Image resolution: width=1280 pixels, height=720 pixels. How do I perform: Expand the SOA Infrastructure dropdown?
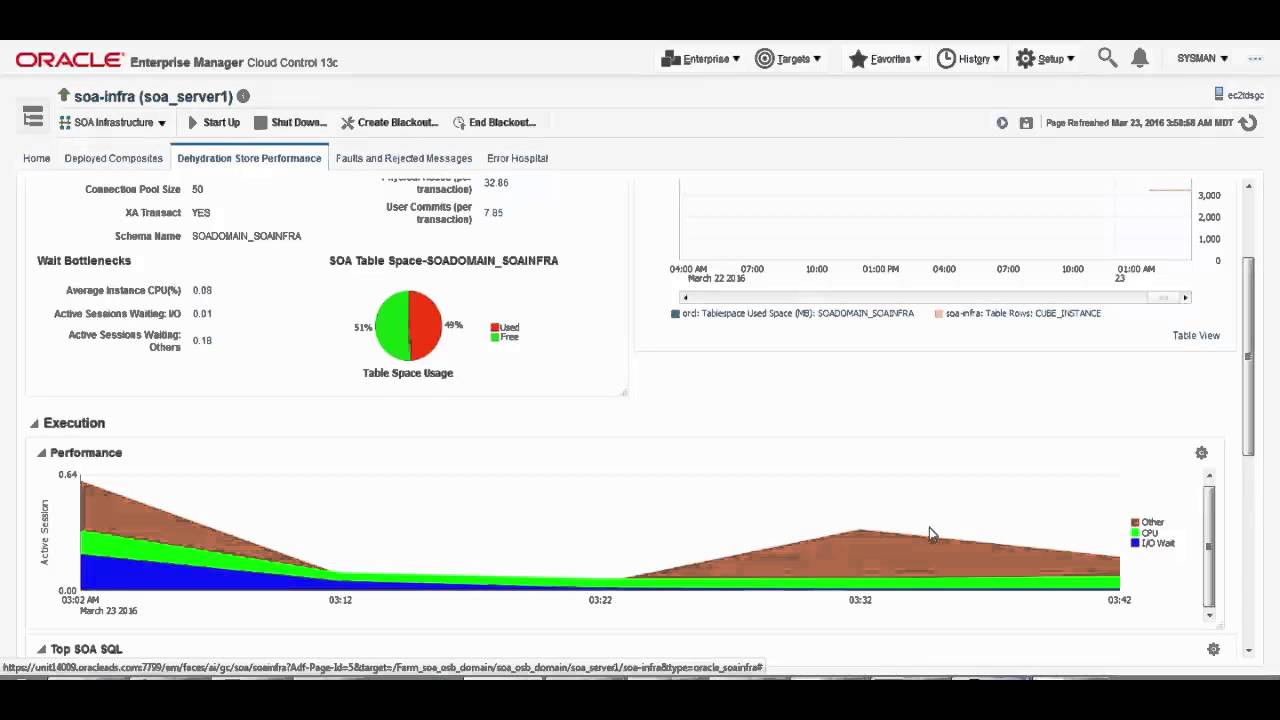coord(111,122)
